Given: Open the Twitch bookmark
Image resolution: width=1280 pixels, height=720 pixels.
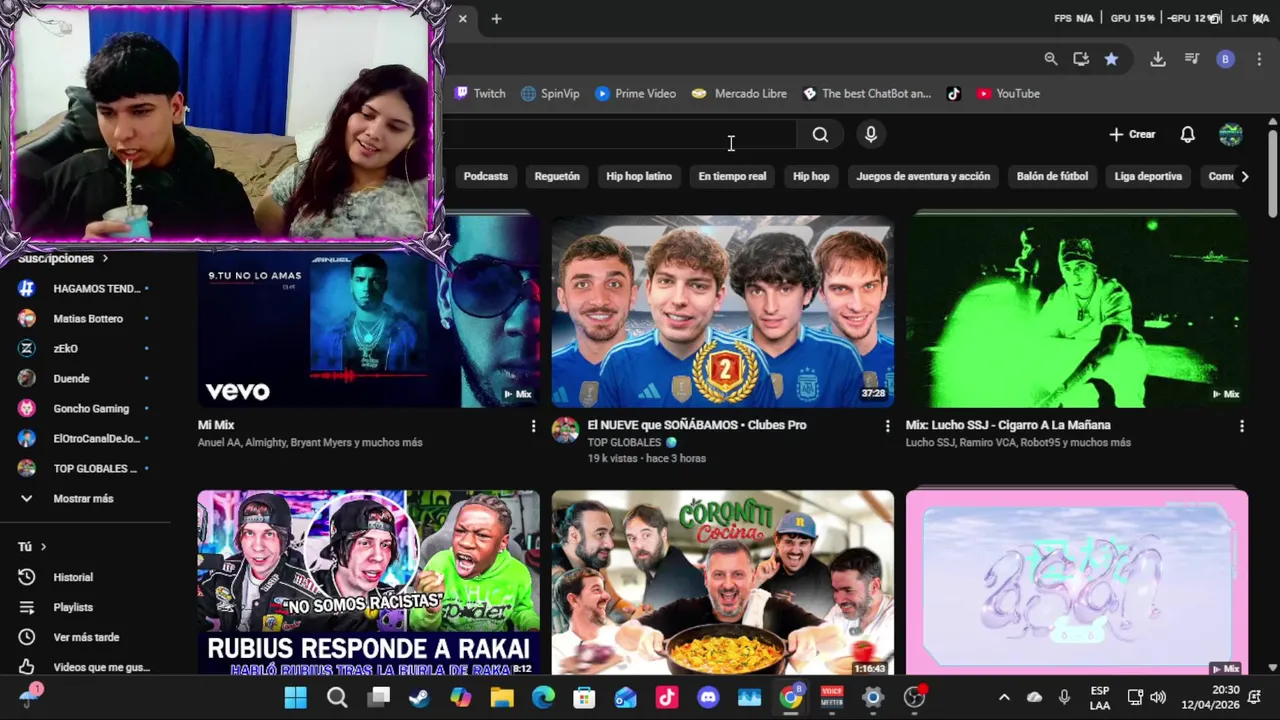Looking at the screenshot, I should pos(480,93).
